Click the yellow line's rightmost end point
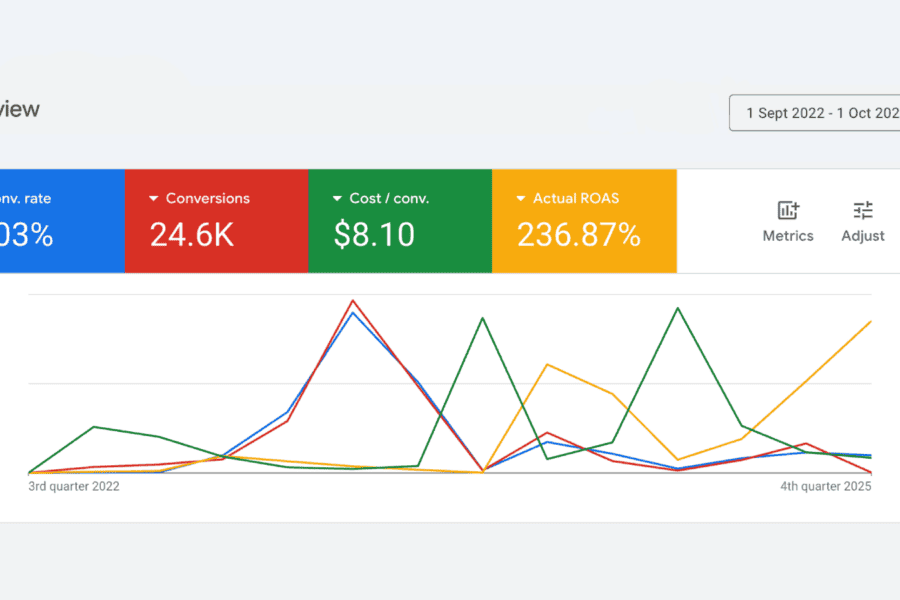 (x=870, y=322)
